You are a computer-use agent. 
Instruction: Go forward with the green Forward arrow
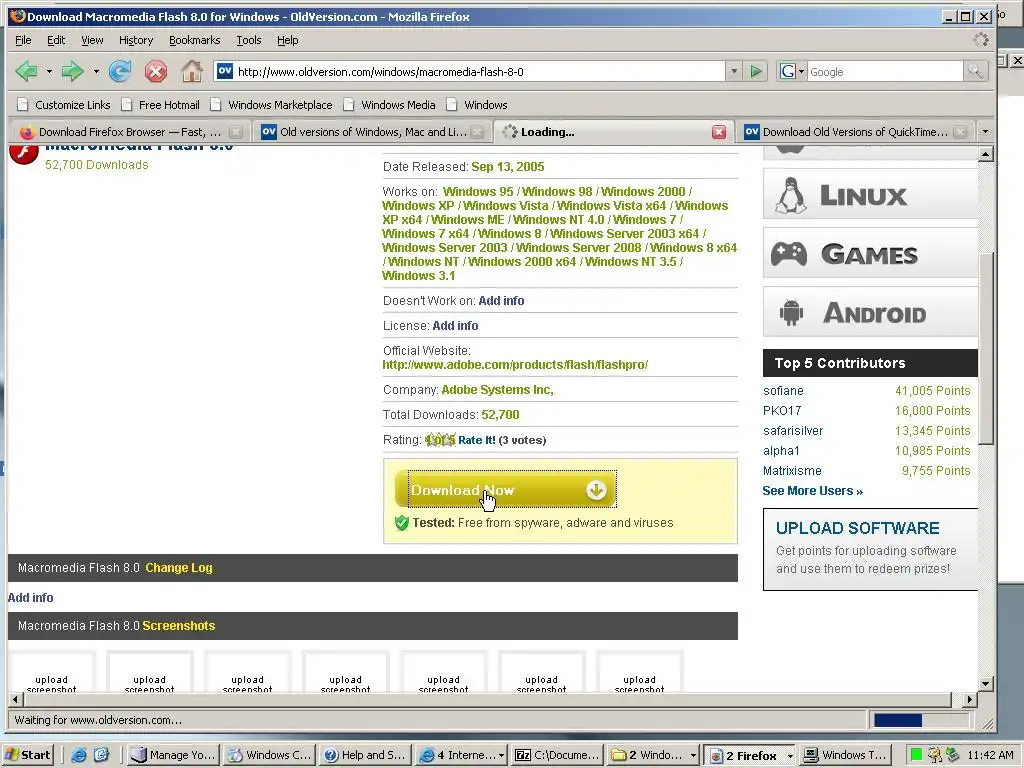(x=72, y=71)
